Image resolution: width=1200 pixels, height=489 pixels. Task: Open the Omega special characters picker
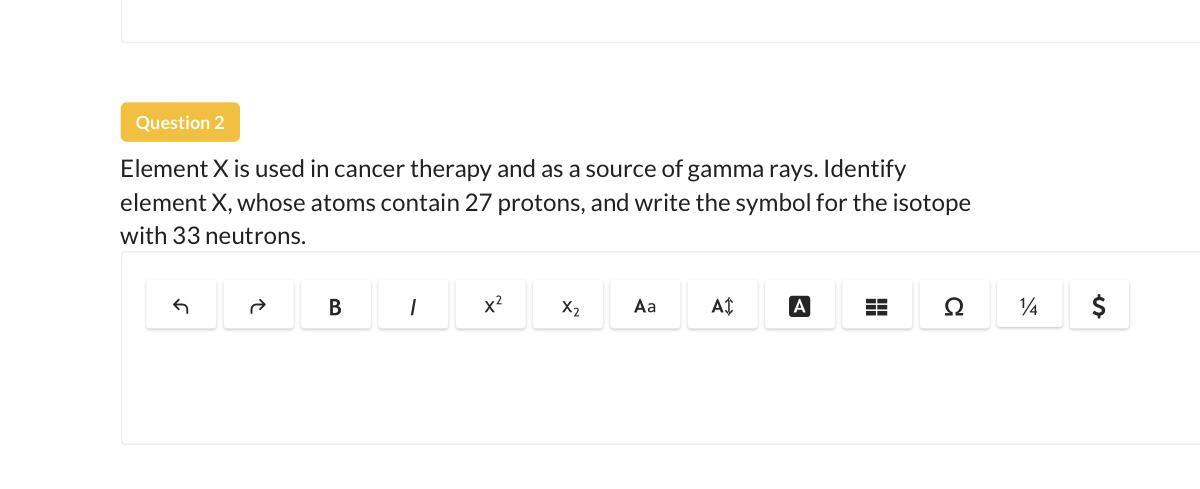[x=954, y=306]
